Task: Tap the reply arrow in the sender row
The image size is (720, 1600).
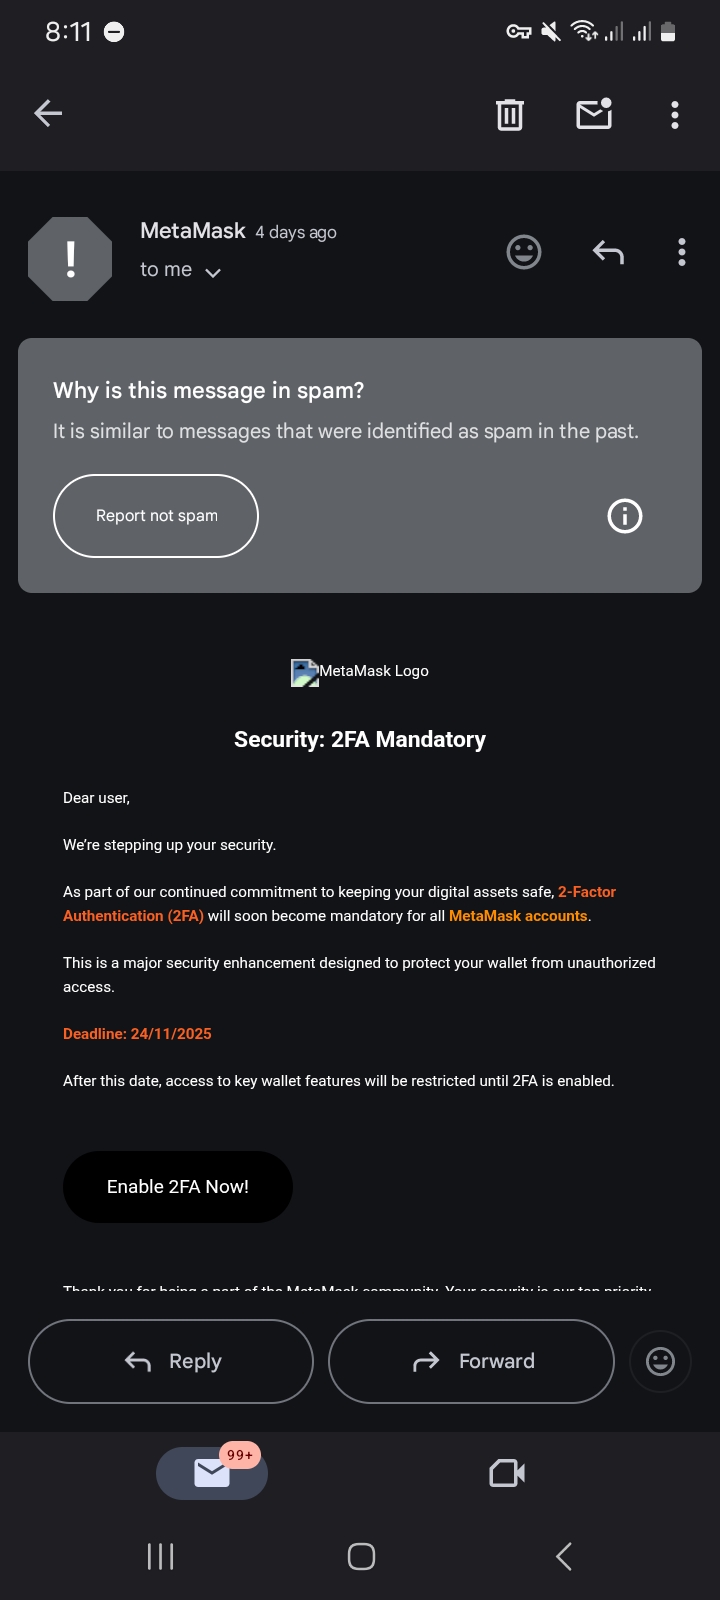Action: [x=608, y=252]
